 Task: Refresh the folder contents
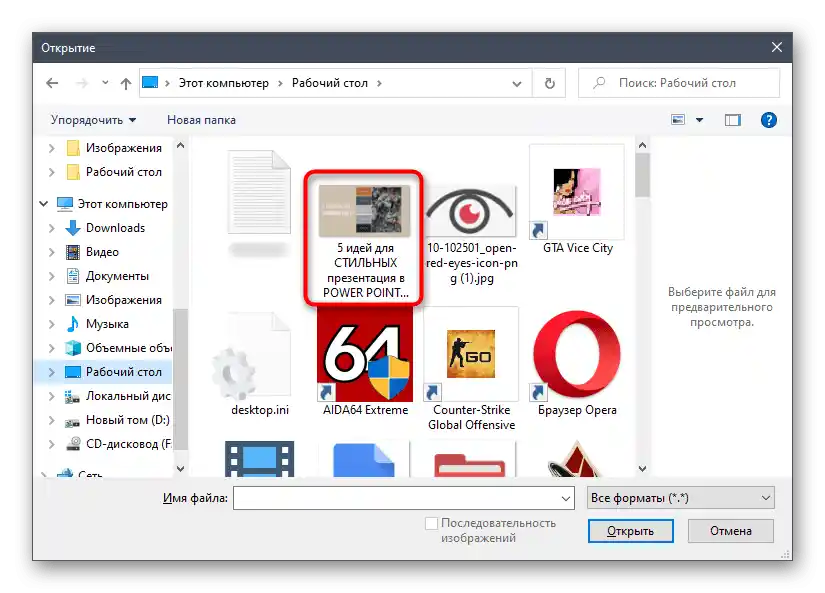549,83
